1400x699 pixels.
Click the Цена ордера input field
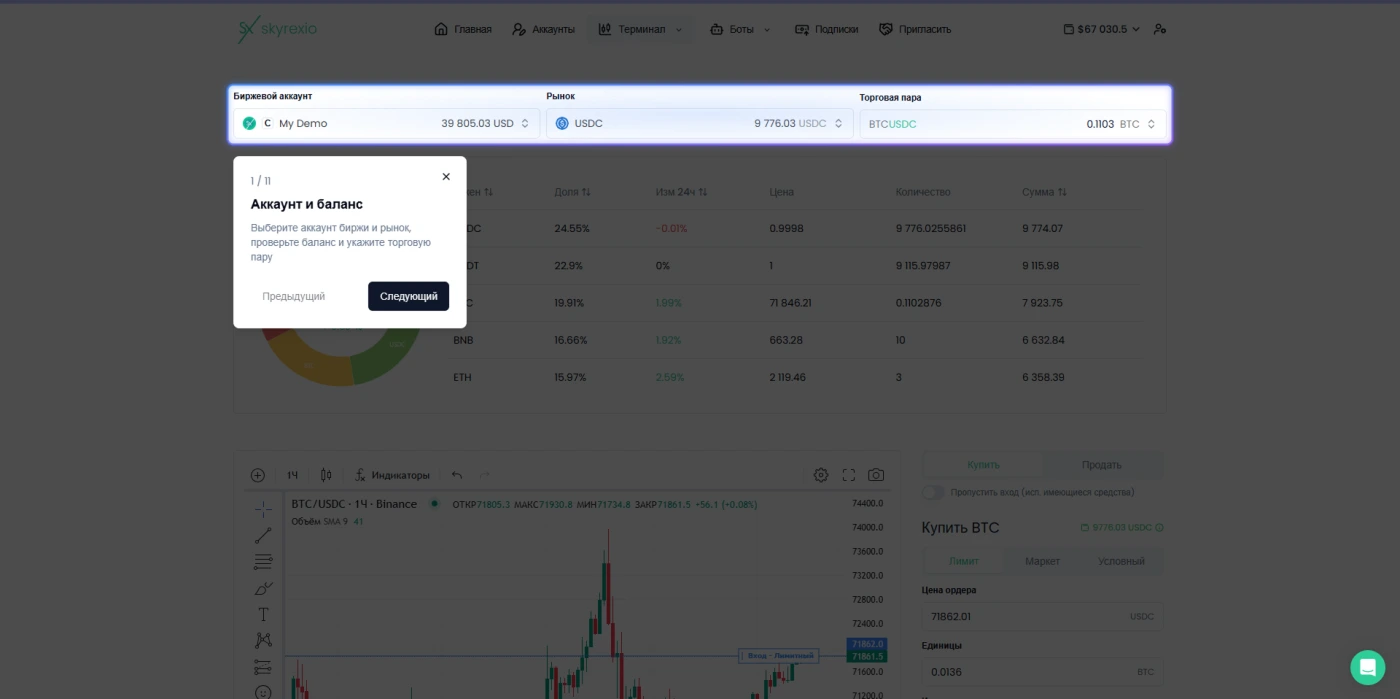[1042, 616]
